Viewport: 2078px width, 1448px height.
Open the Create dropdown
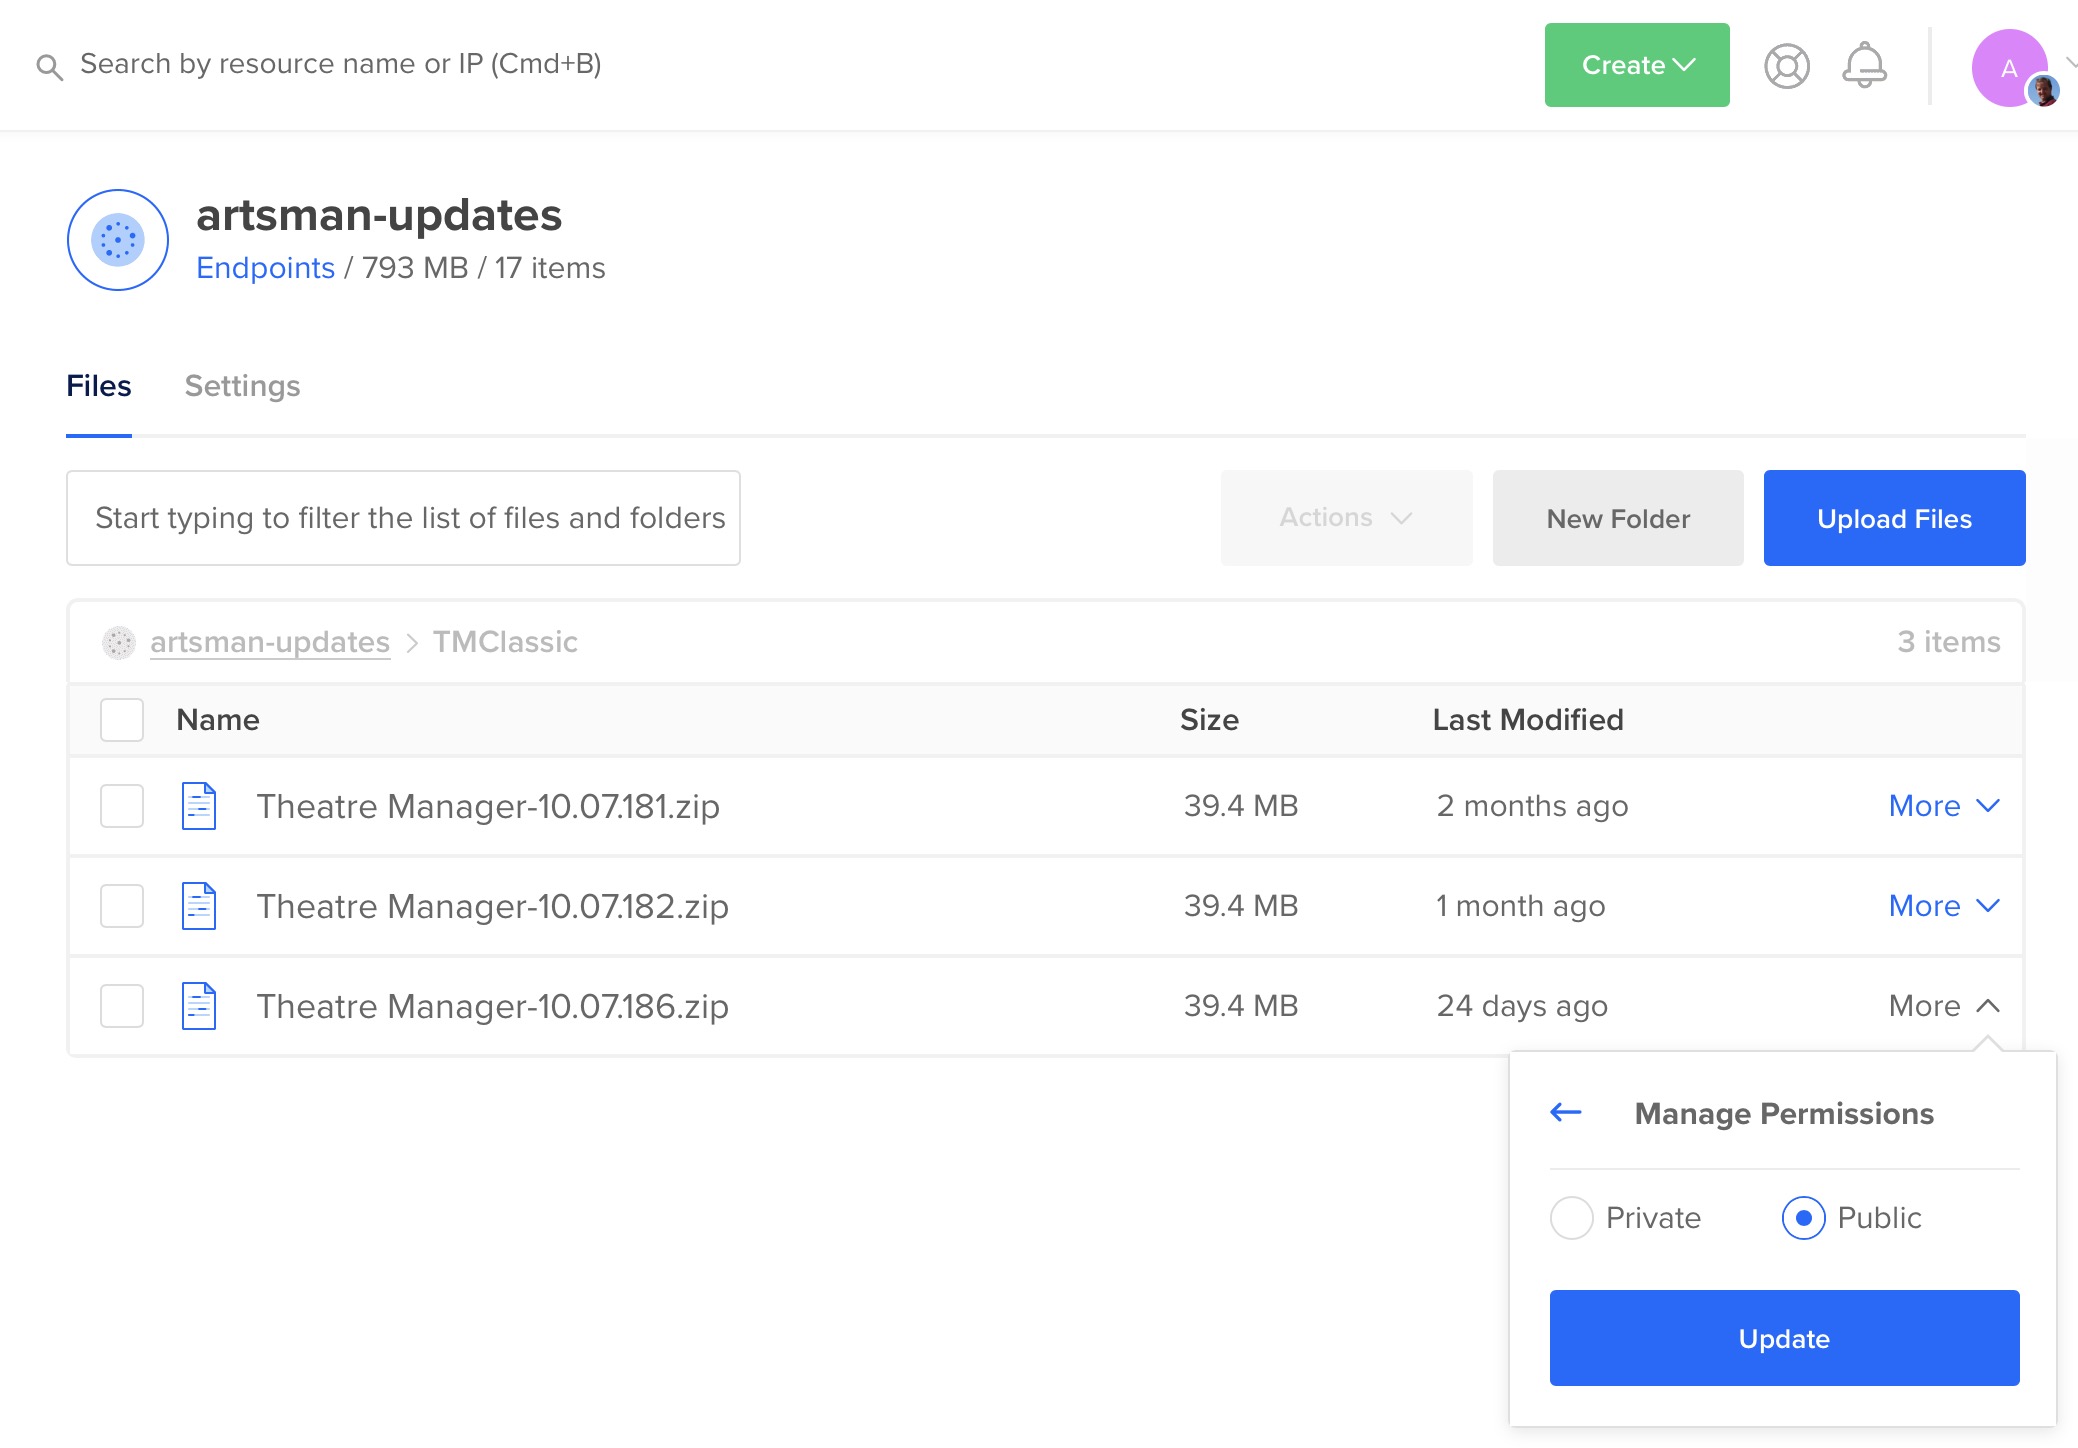(x=1637, y=65)
